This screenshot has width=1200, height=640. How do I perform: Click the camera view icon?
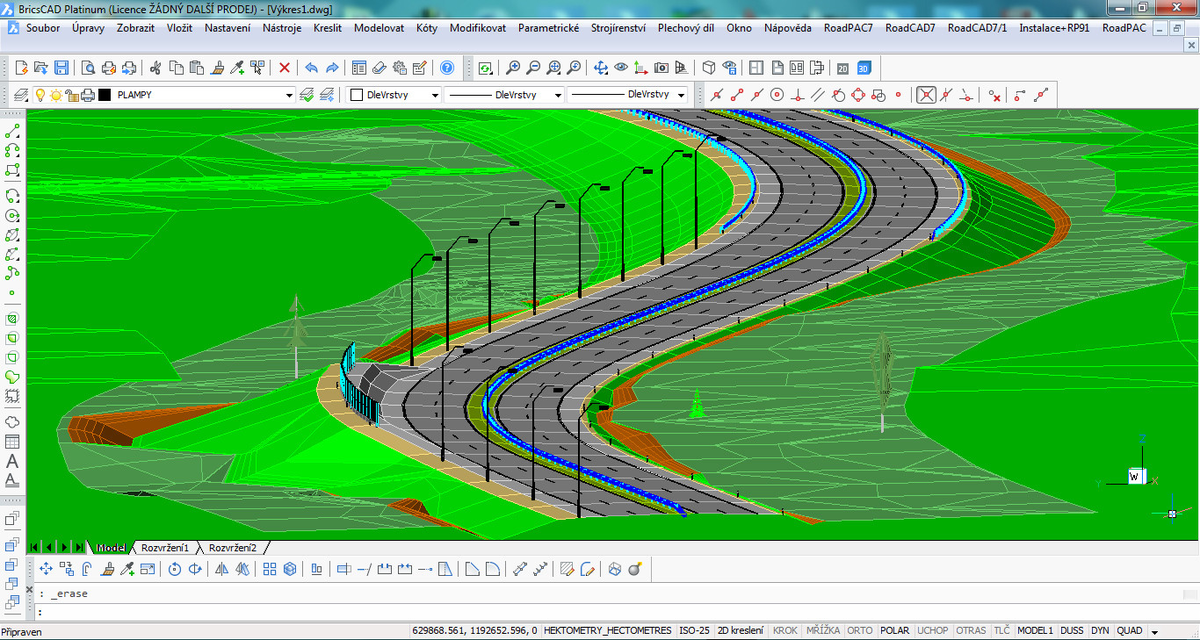[x=661, y=68]
